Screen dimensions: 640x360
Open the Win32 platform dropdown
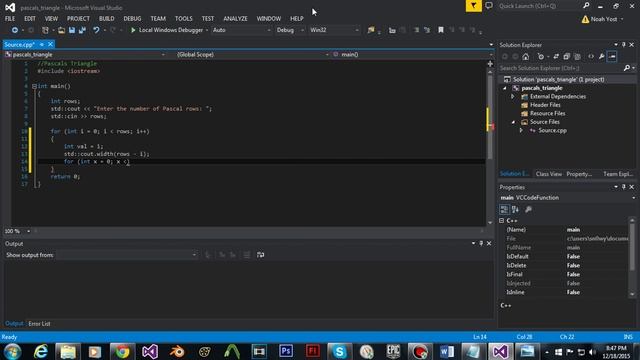pyautogui.click(x=334, y=30)
